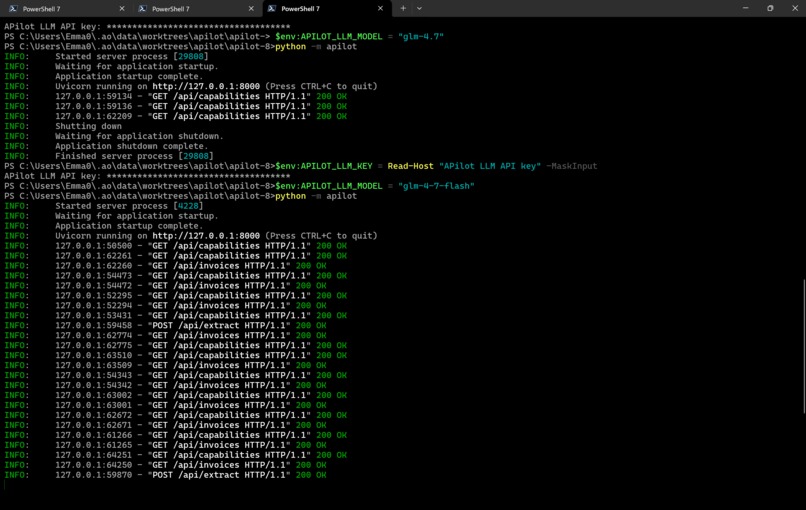Restore down the terminal window

770,8
